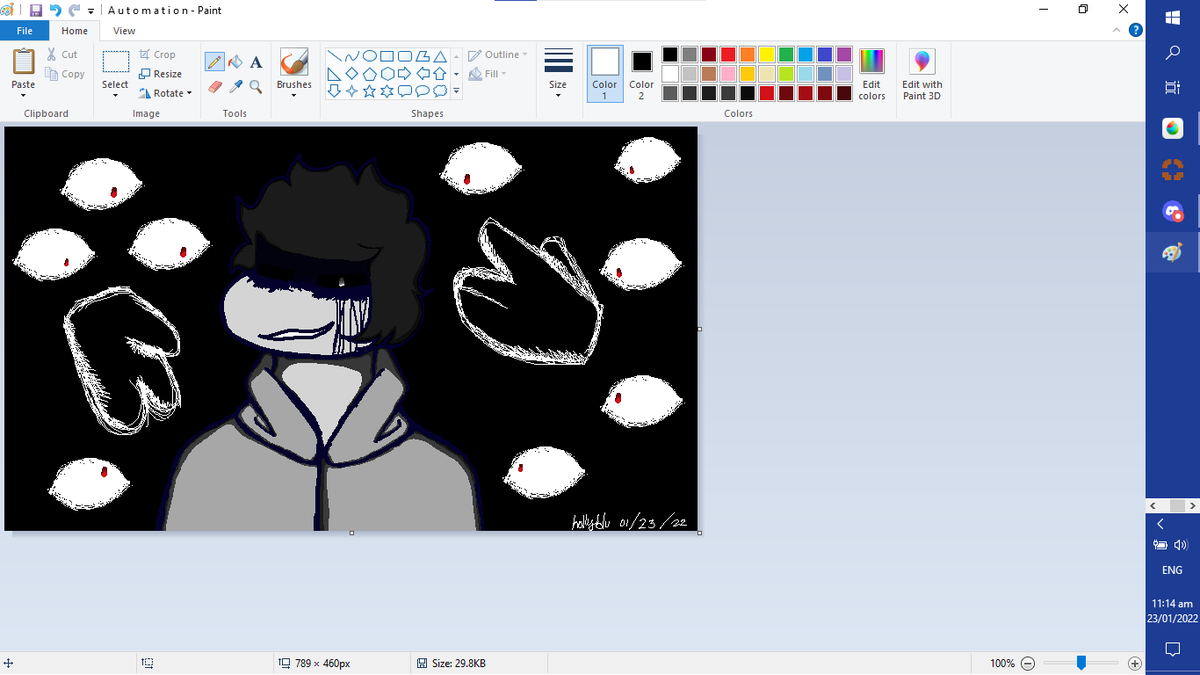
Task: Choose the Diamond shape
Action: coord(352,73)
